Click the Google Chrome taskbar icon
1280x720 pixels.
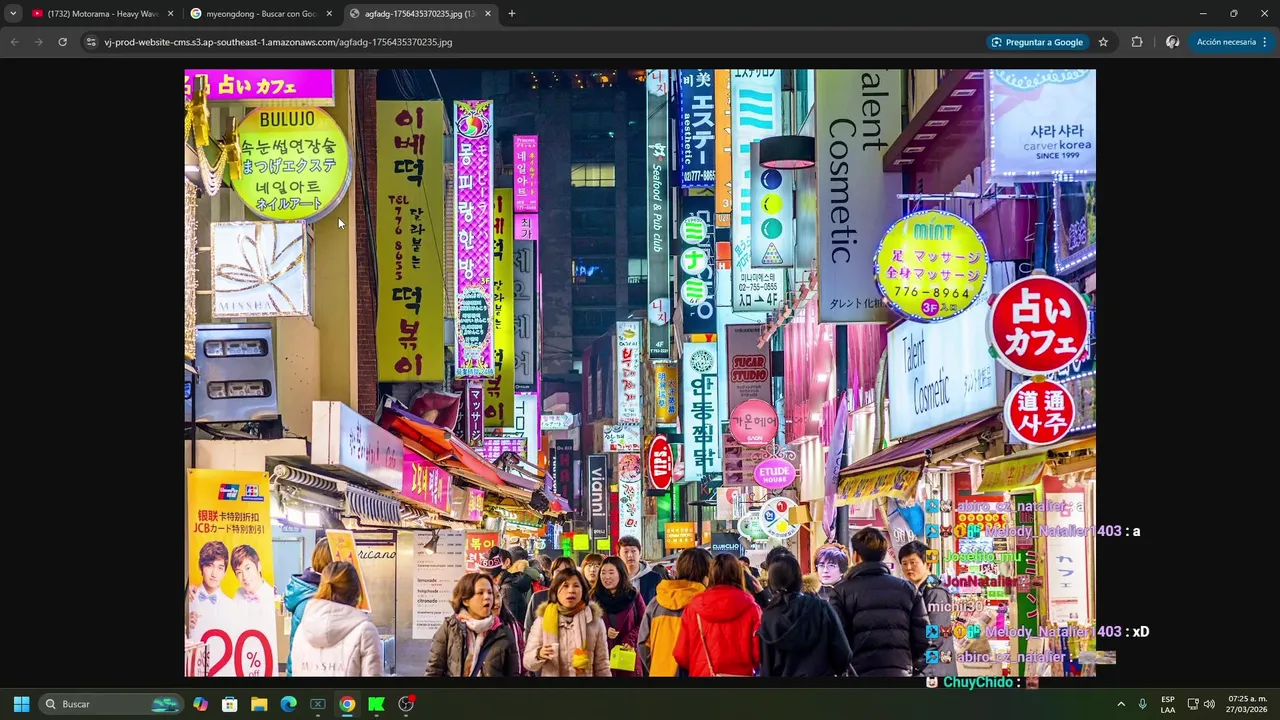coord(346,704)
